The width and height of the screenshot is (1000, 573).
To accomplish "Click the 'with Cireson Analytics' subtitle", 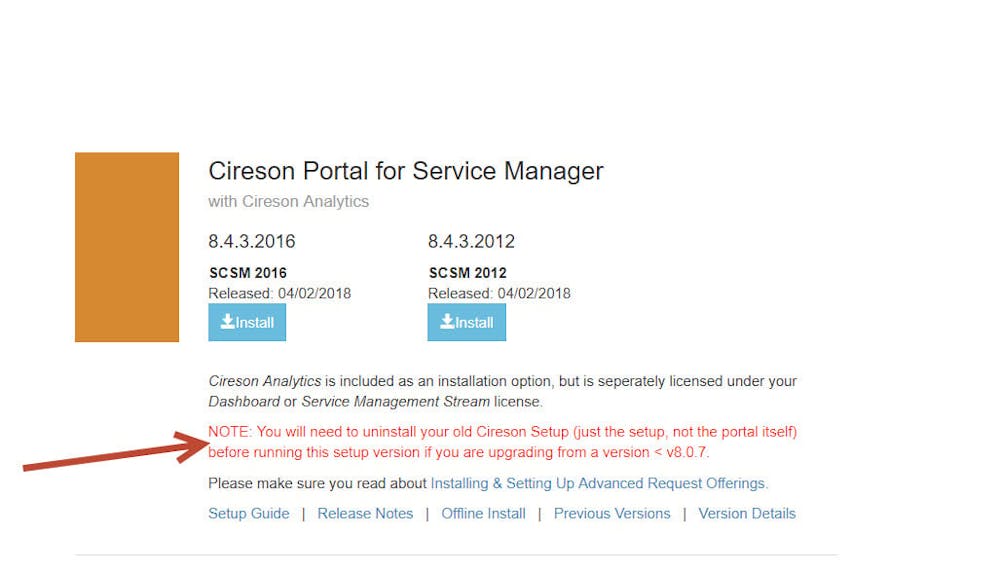I will 288,201.
